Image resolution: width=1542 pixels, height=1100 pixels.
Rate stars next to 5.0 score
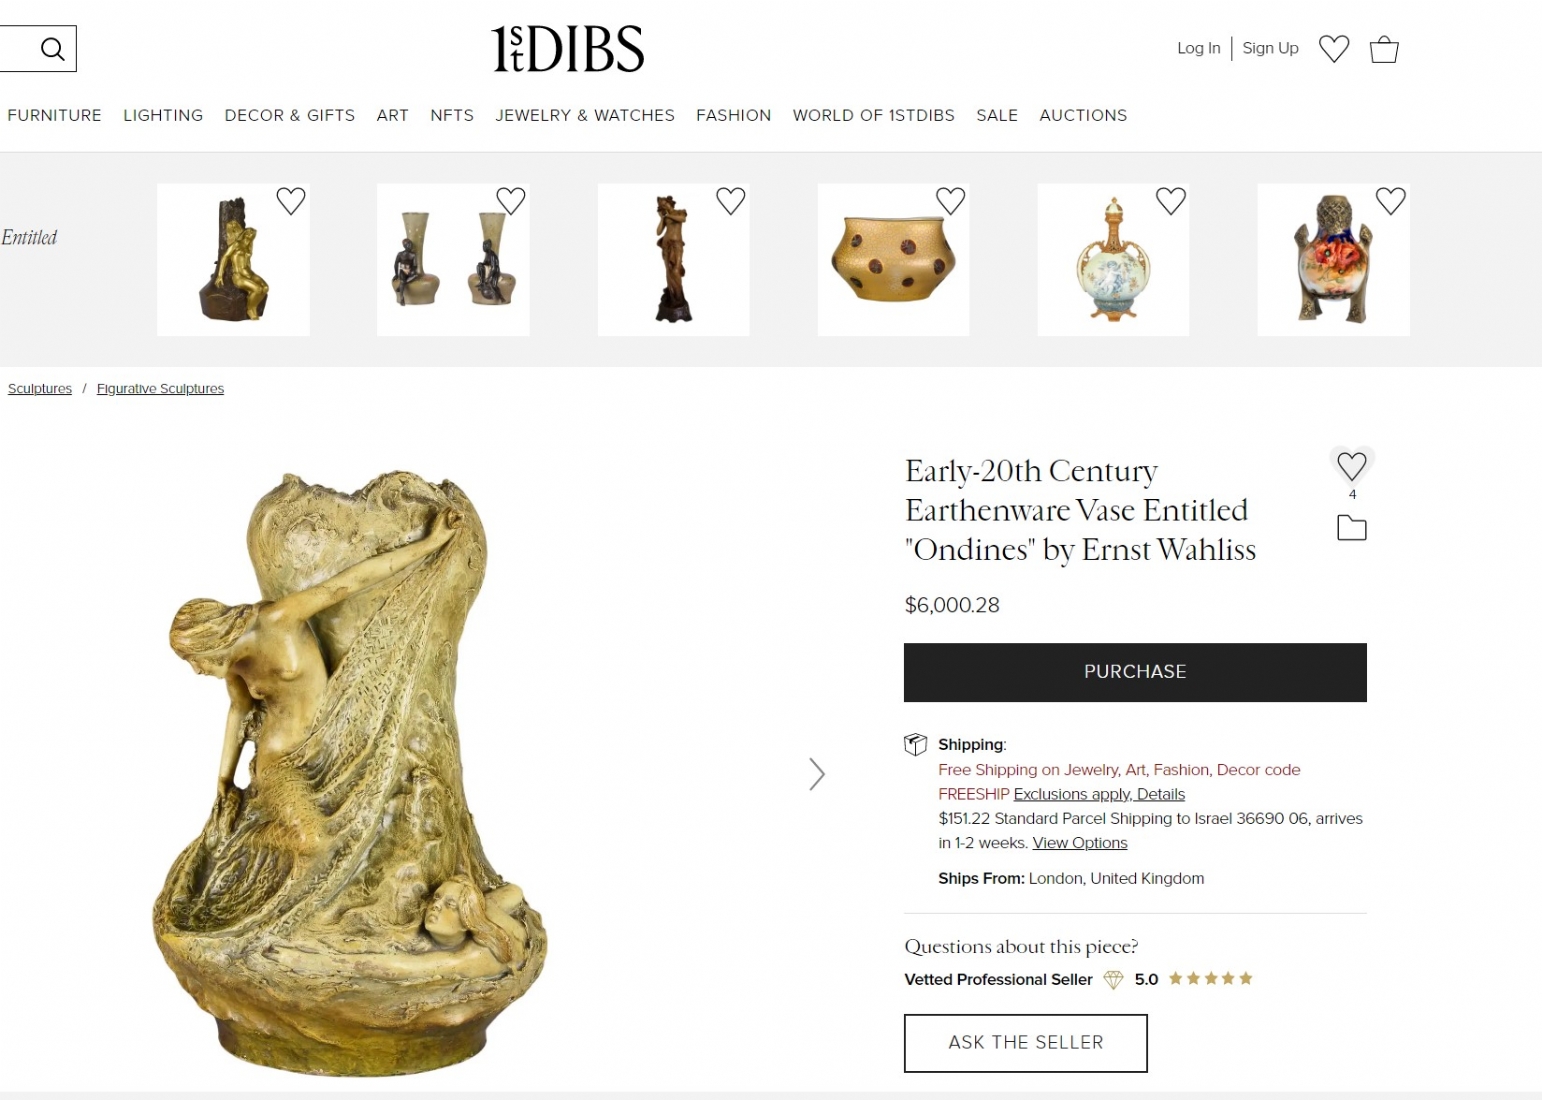pyautogui.click(x=1210, y=979)
